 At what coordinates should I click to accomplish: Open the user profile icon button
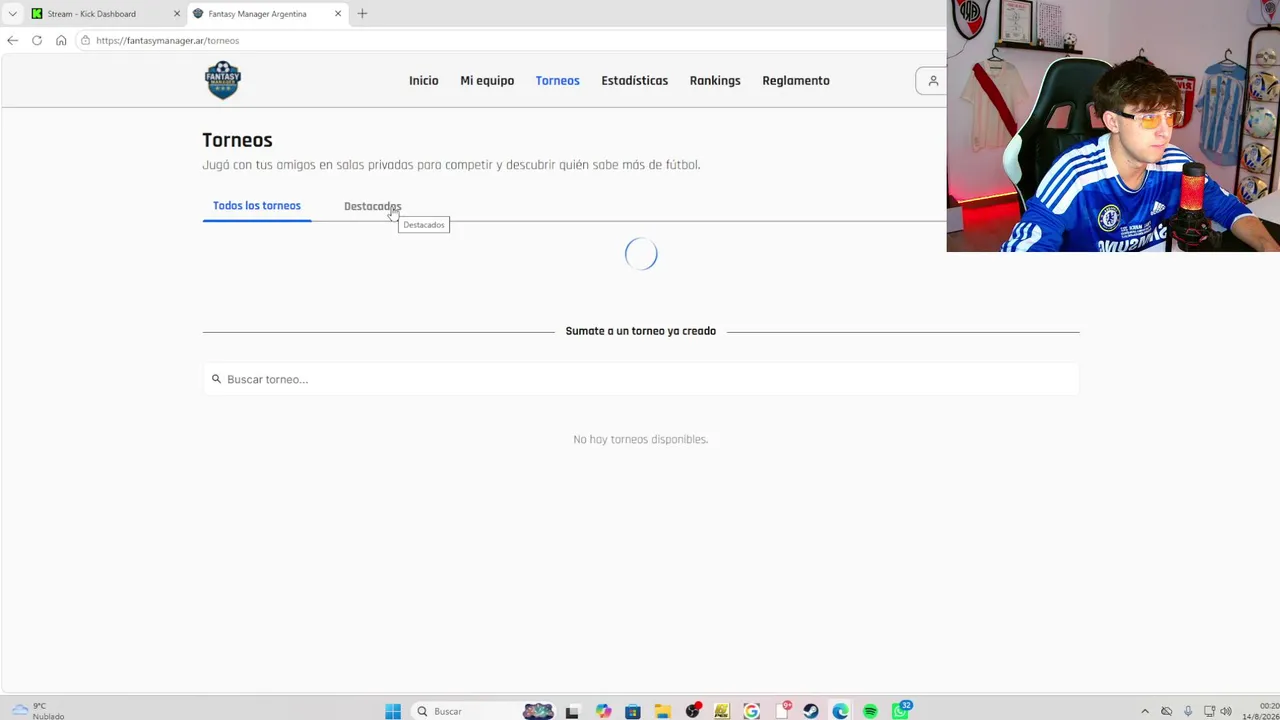(x=933, y=81)
